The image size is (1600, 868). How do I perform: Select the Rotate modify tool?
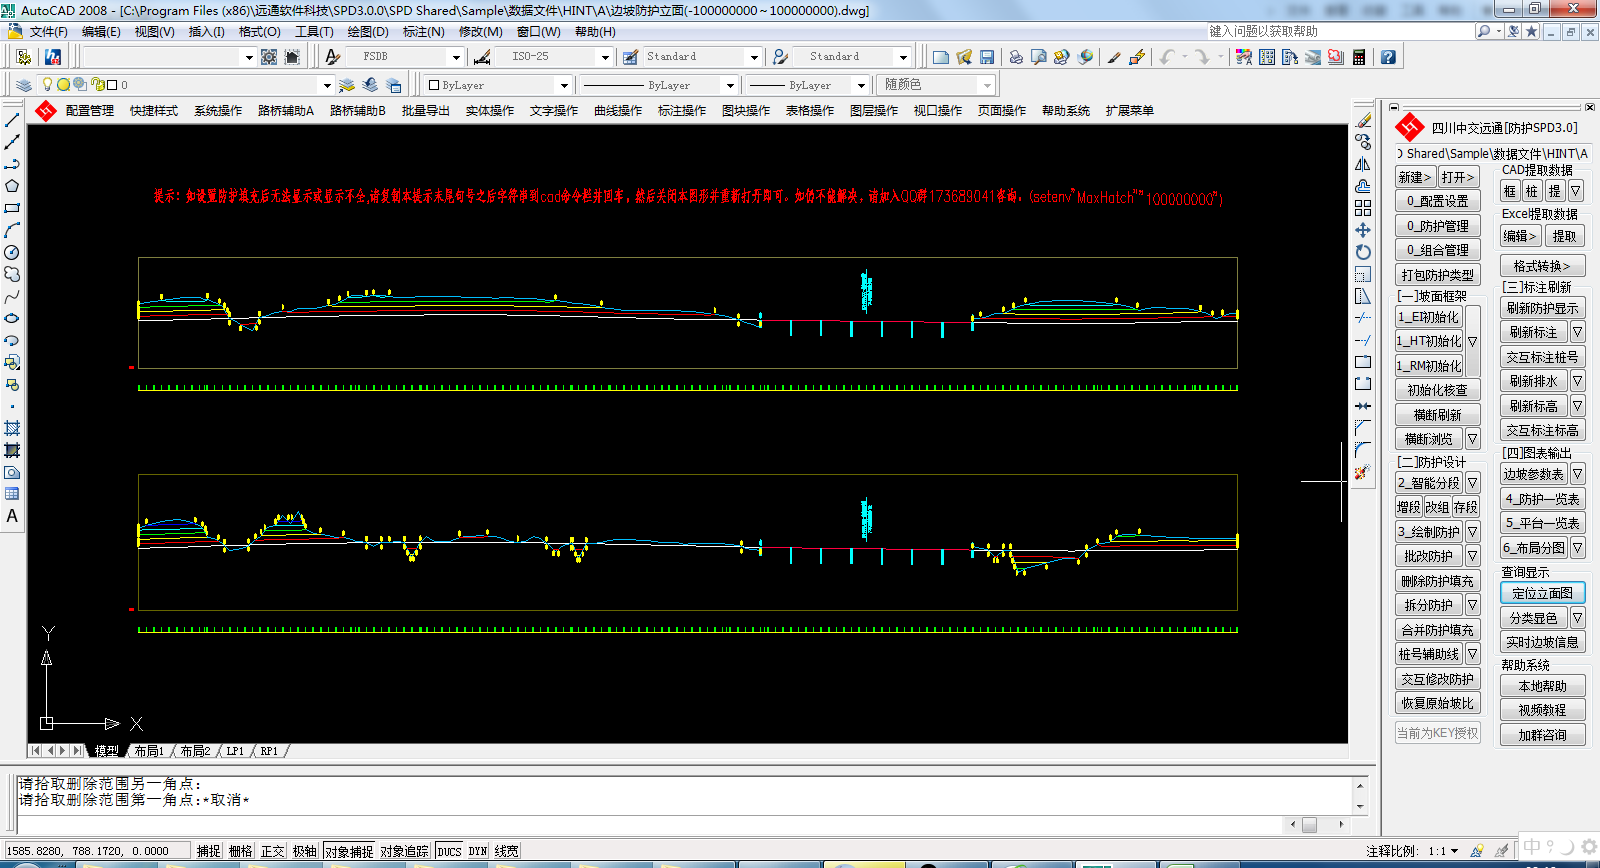(1363, 252)
